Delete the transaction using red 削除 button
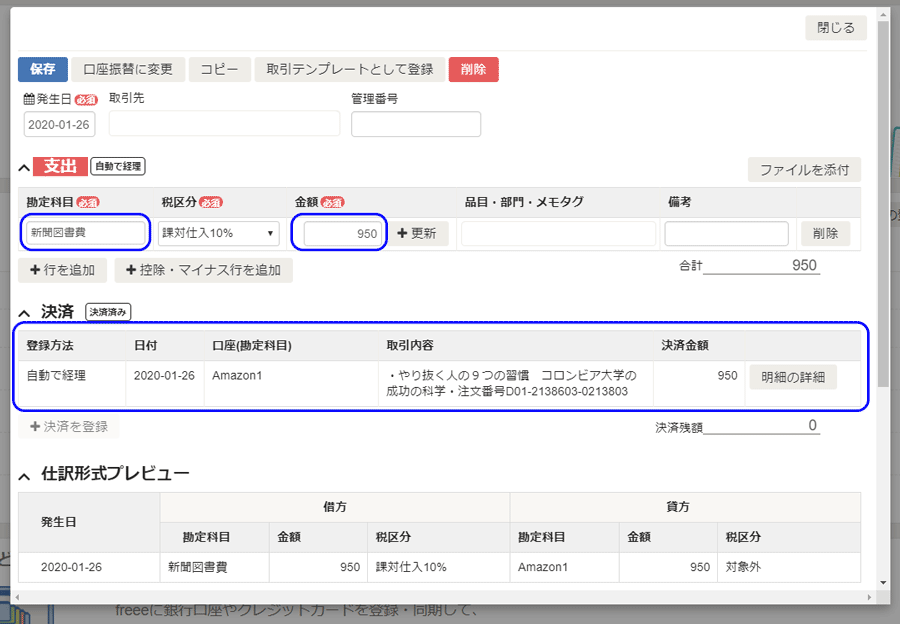The width and height of the screenshot is (900, 624). [x=473, y=69]
